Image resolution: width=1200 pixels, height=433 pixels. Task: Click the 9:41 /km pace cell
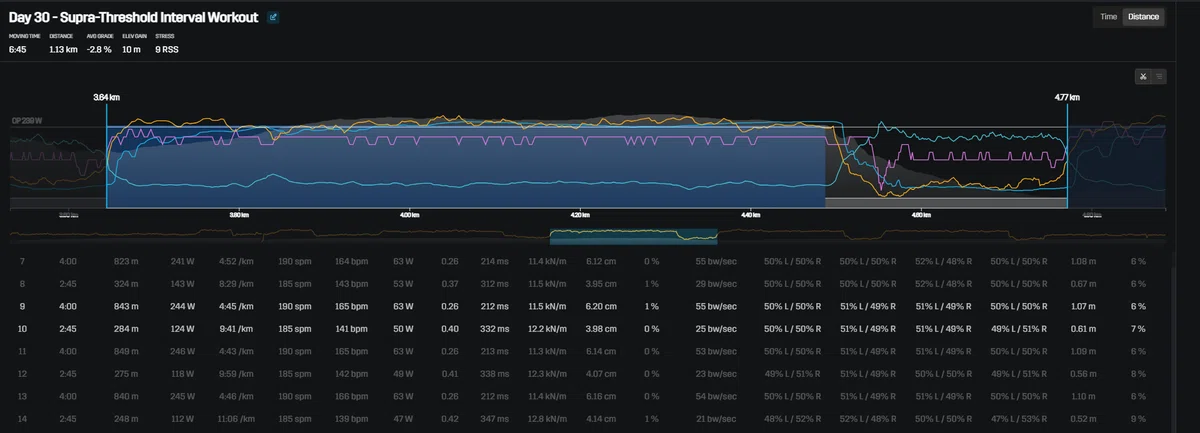click(237, 329)
